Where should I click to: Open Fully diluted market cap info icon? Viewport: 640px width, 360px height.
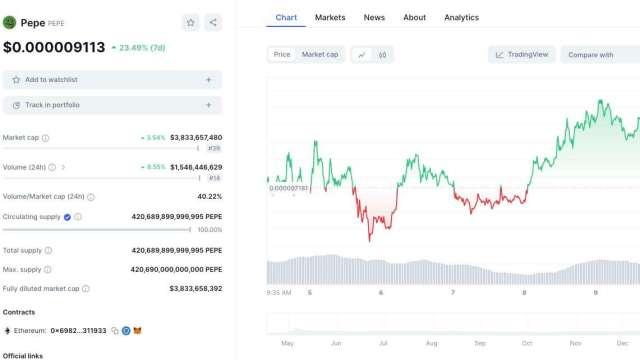[86, 289]
